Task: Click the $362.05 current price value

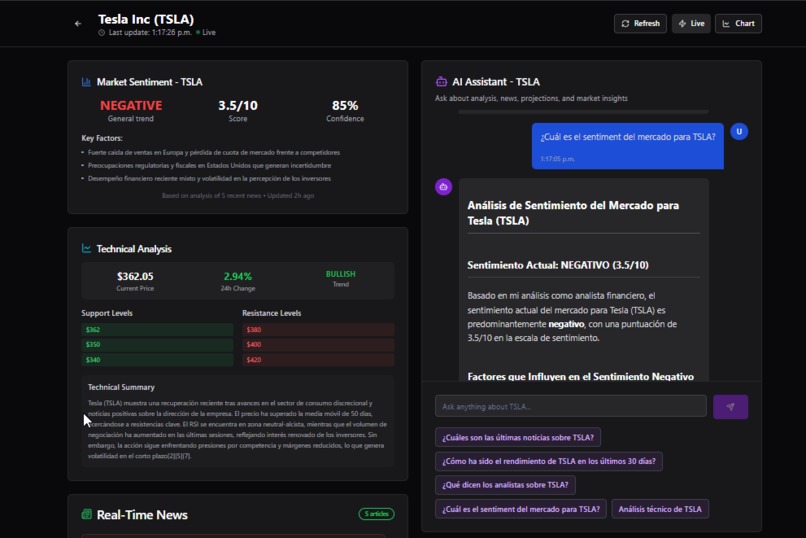Action: pyautogui.click(x=135, y=276)
